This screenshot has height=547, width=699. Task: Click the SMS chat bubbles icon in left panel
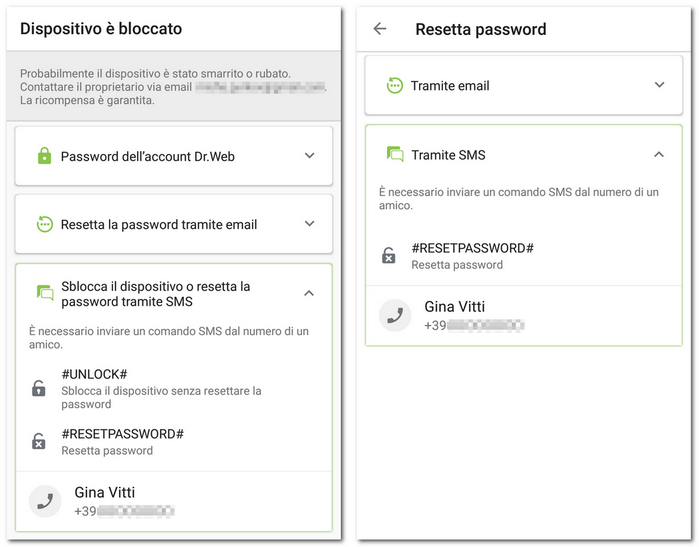(45, 293)
